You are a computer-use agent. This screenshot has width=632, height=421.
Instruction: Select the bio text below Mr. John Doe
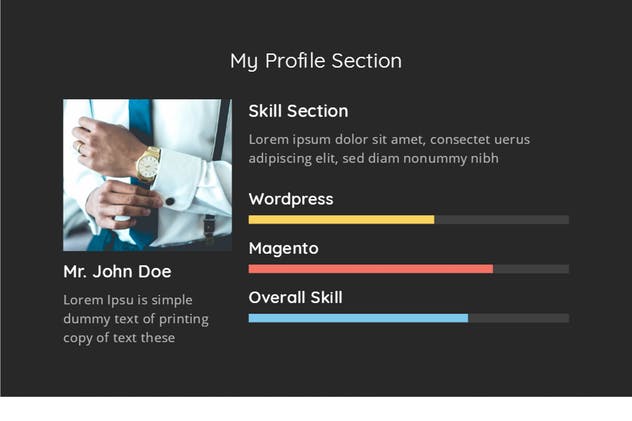pos(135,319)
